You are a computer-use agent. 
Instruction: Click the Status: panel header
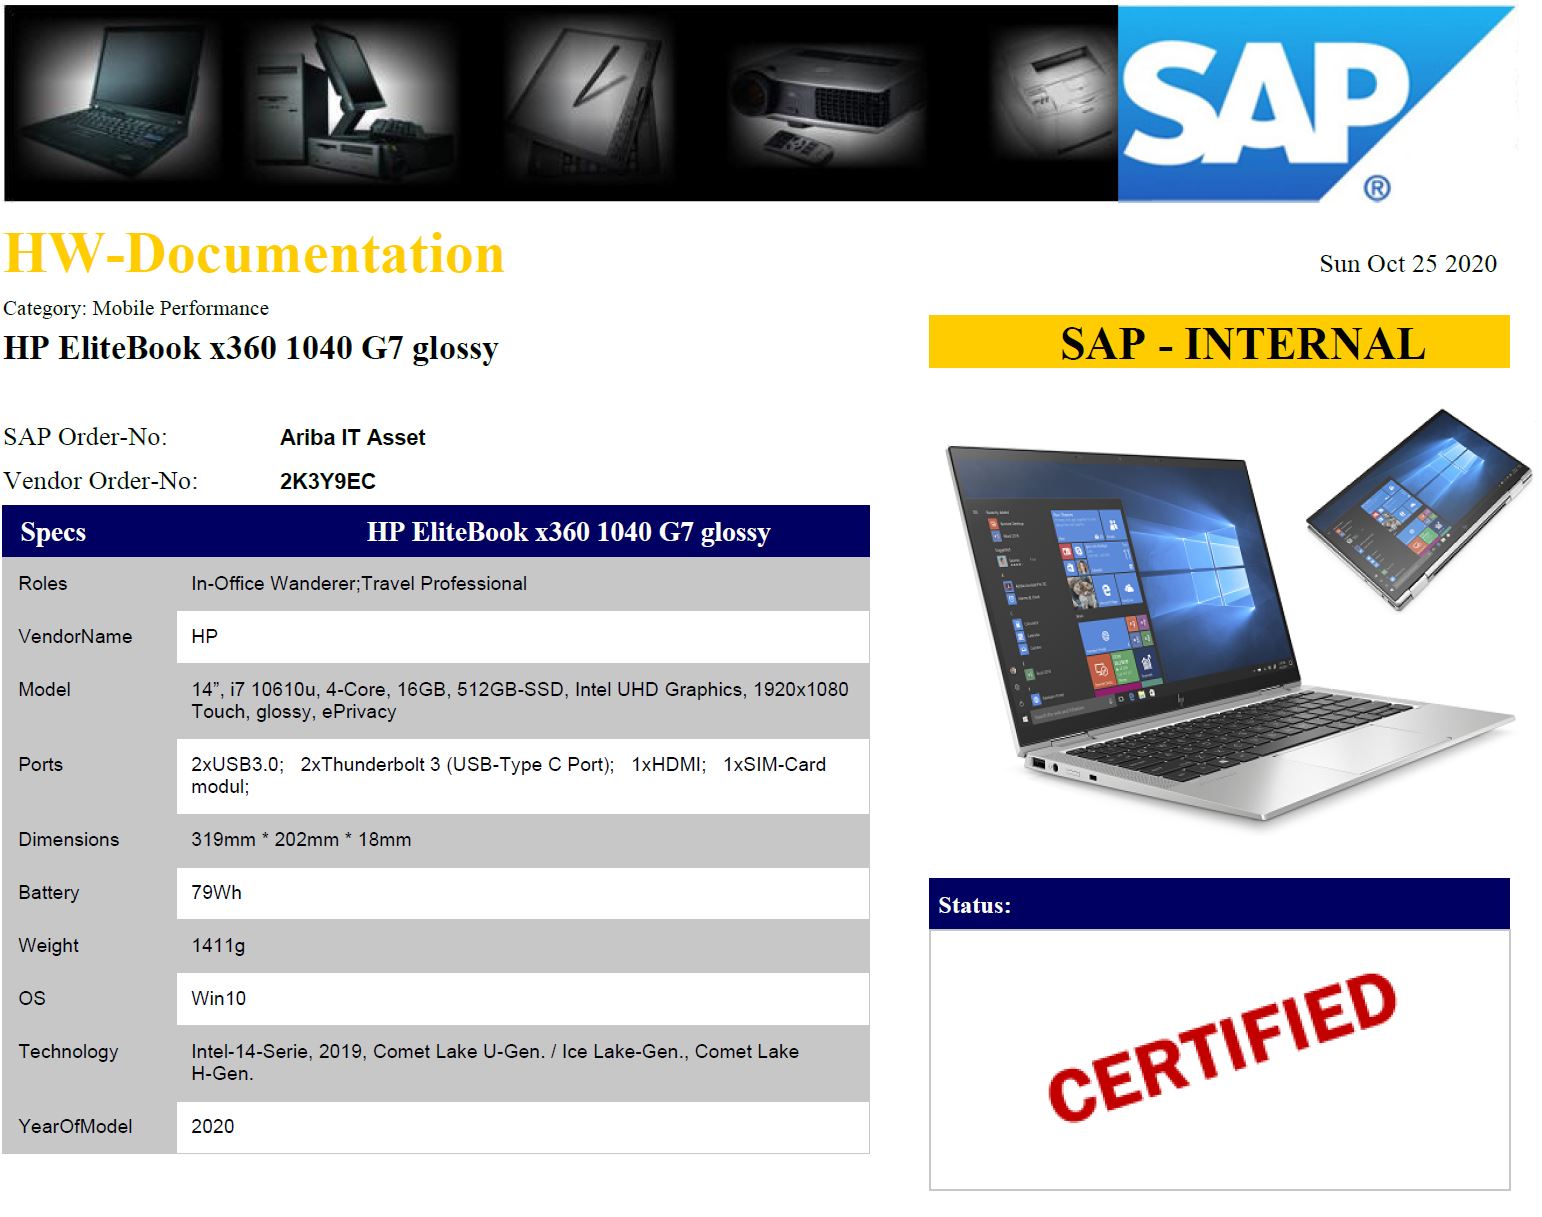[1219, 905]
